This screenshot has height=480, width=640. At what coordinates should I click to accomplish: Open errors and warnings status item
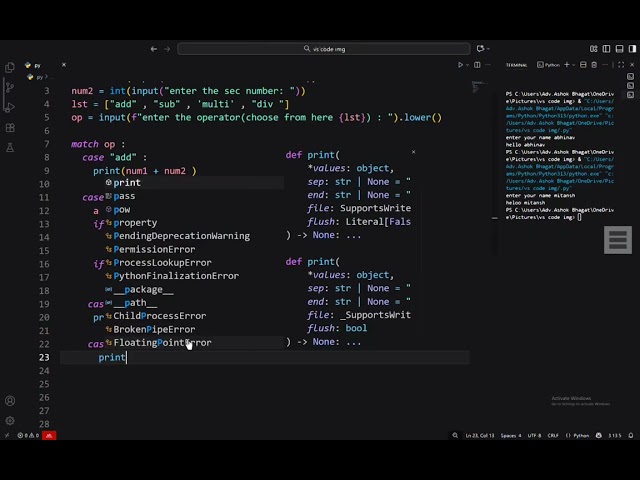coord(28,436)
